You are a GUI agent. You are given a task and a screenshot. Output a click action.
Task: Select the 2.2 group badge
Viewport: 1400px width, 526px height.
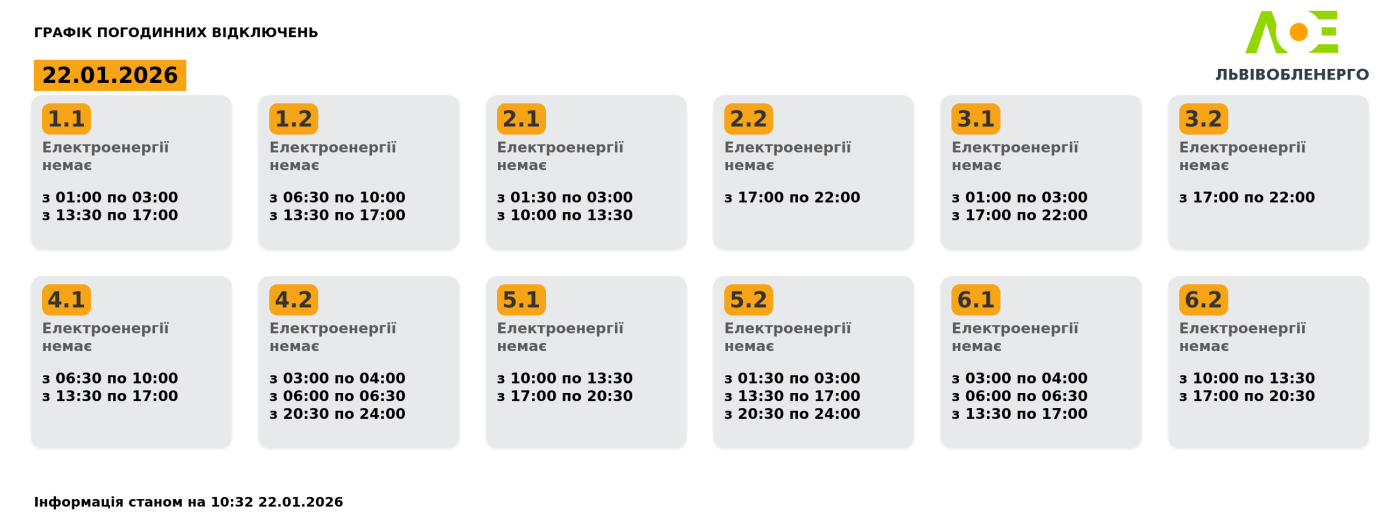pos(748,119)
